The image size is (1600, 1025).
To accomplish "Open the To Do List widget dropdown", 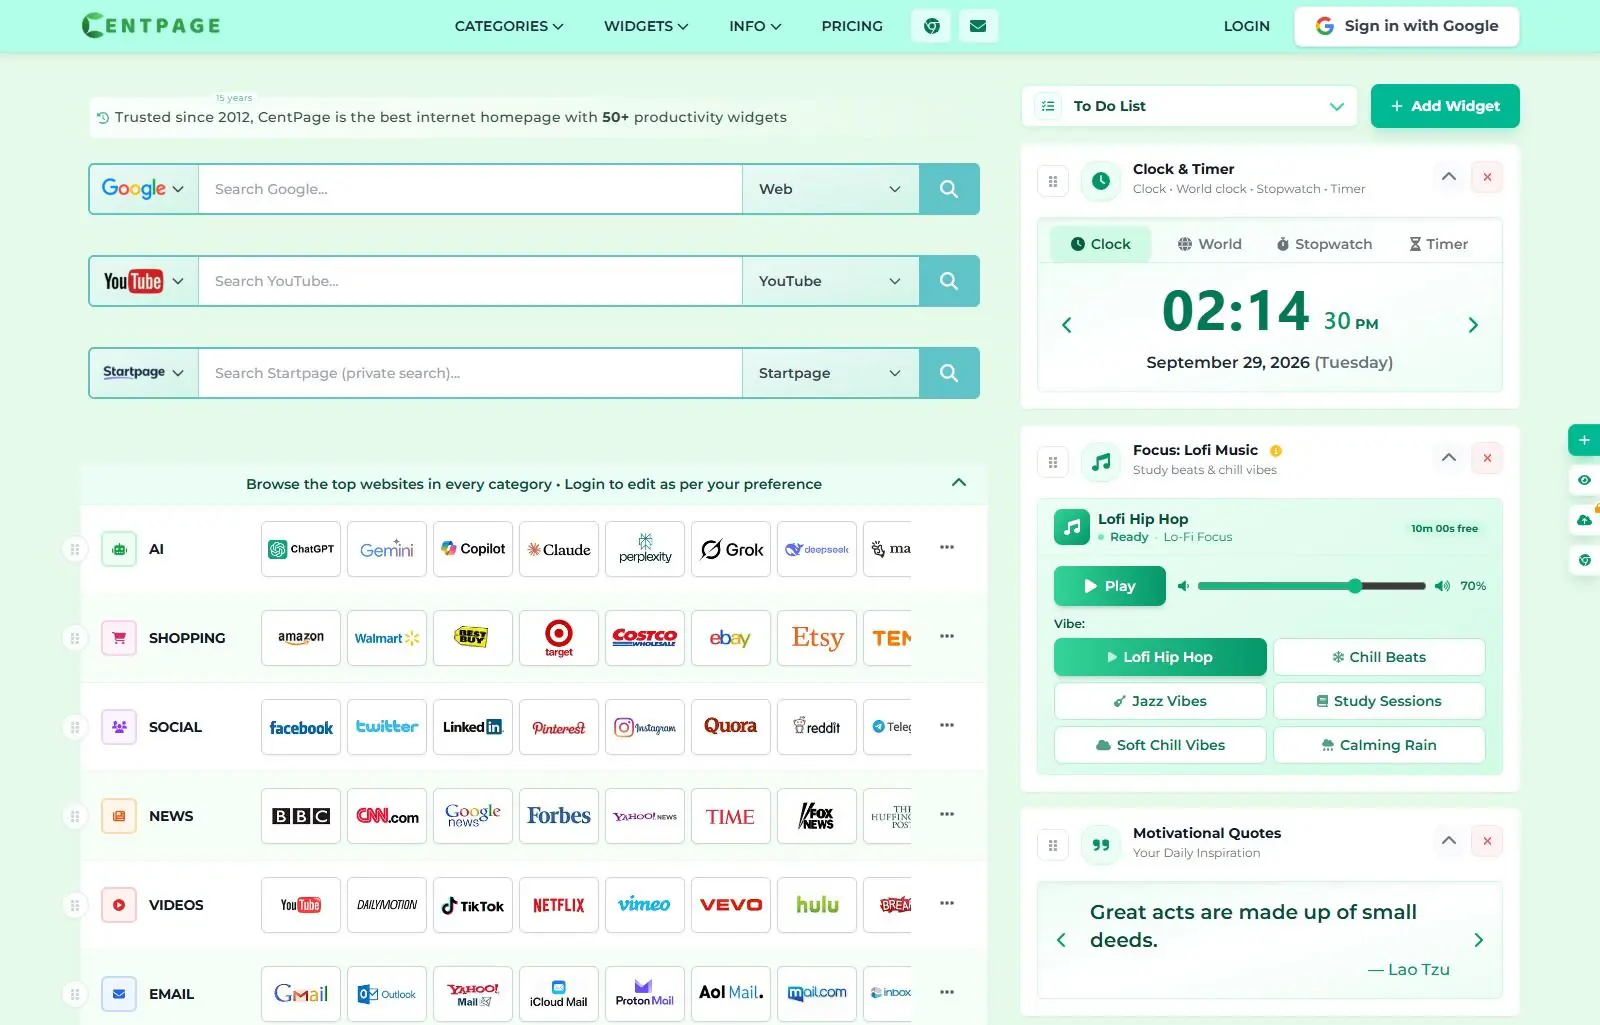I will pos(1189,106).
